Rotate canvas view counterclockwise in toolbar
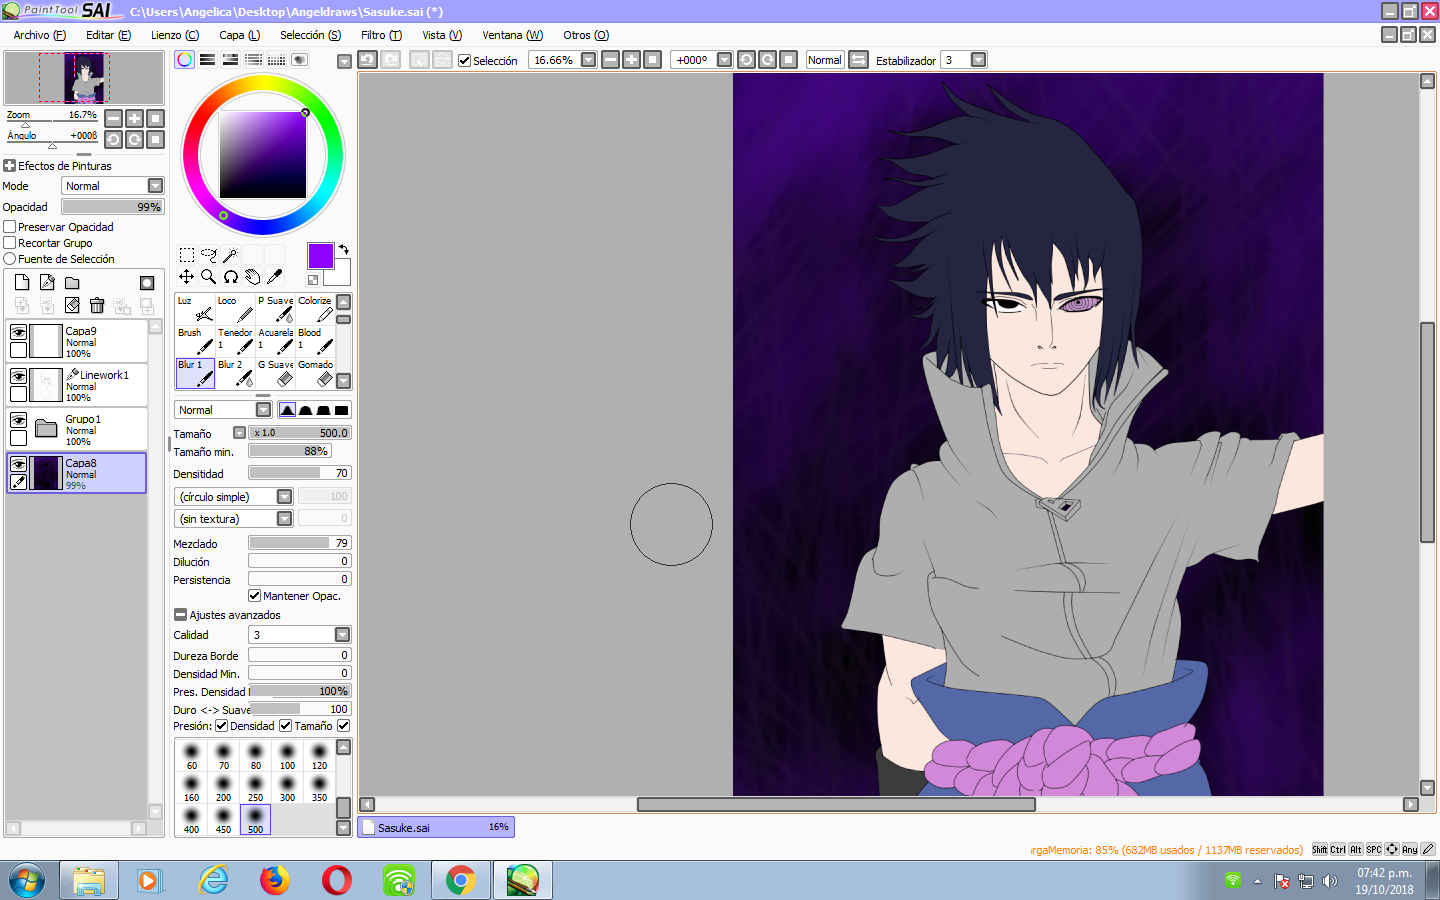Viewport: 1440px width, 900px height. (746, 60)
